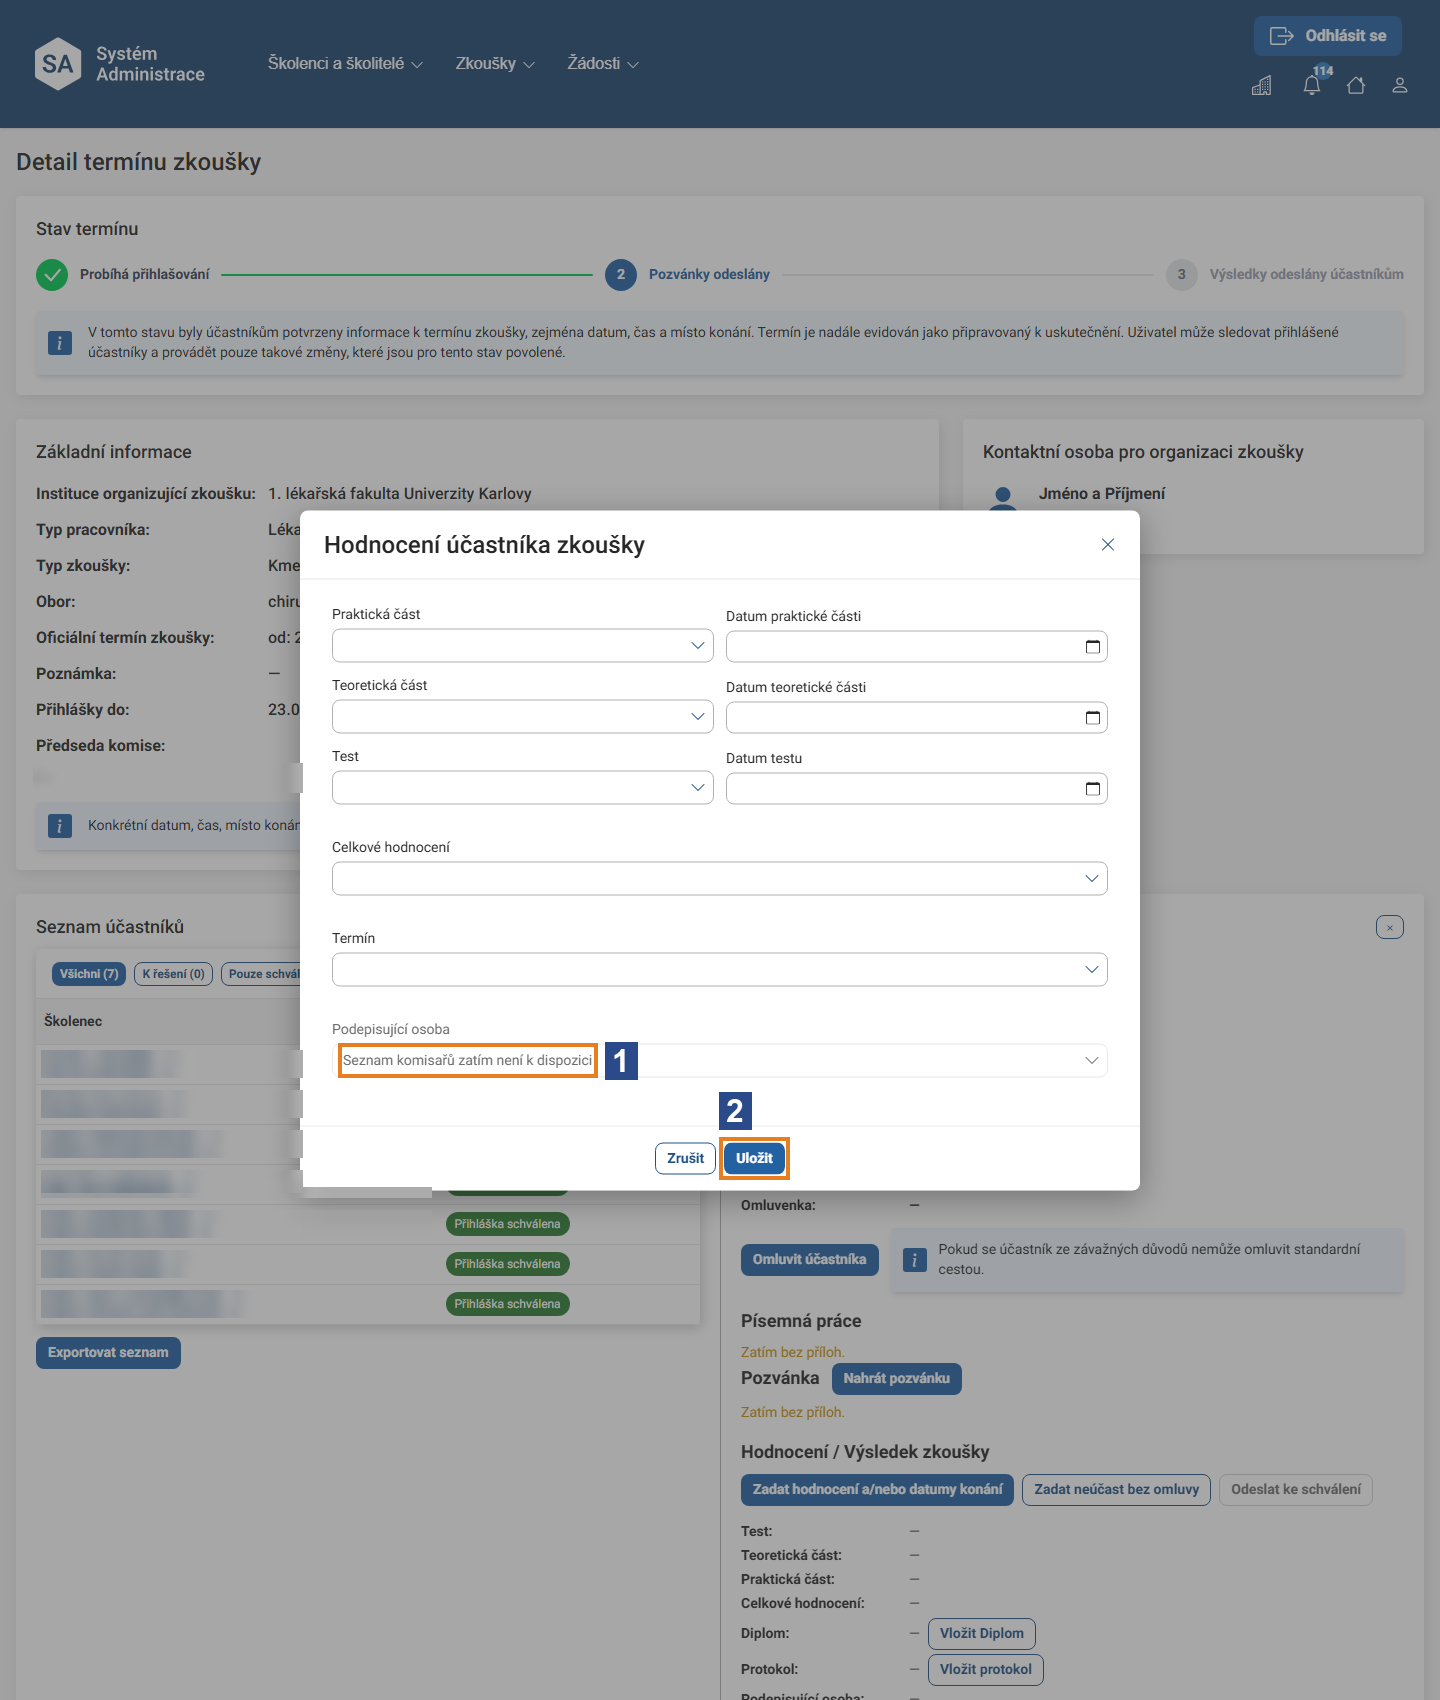Select the Všichni (7) filter tab
The image size is (1440, 1700).
89,974
